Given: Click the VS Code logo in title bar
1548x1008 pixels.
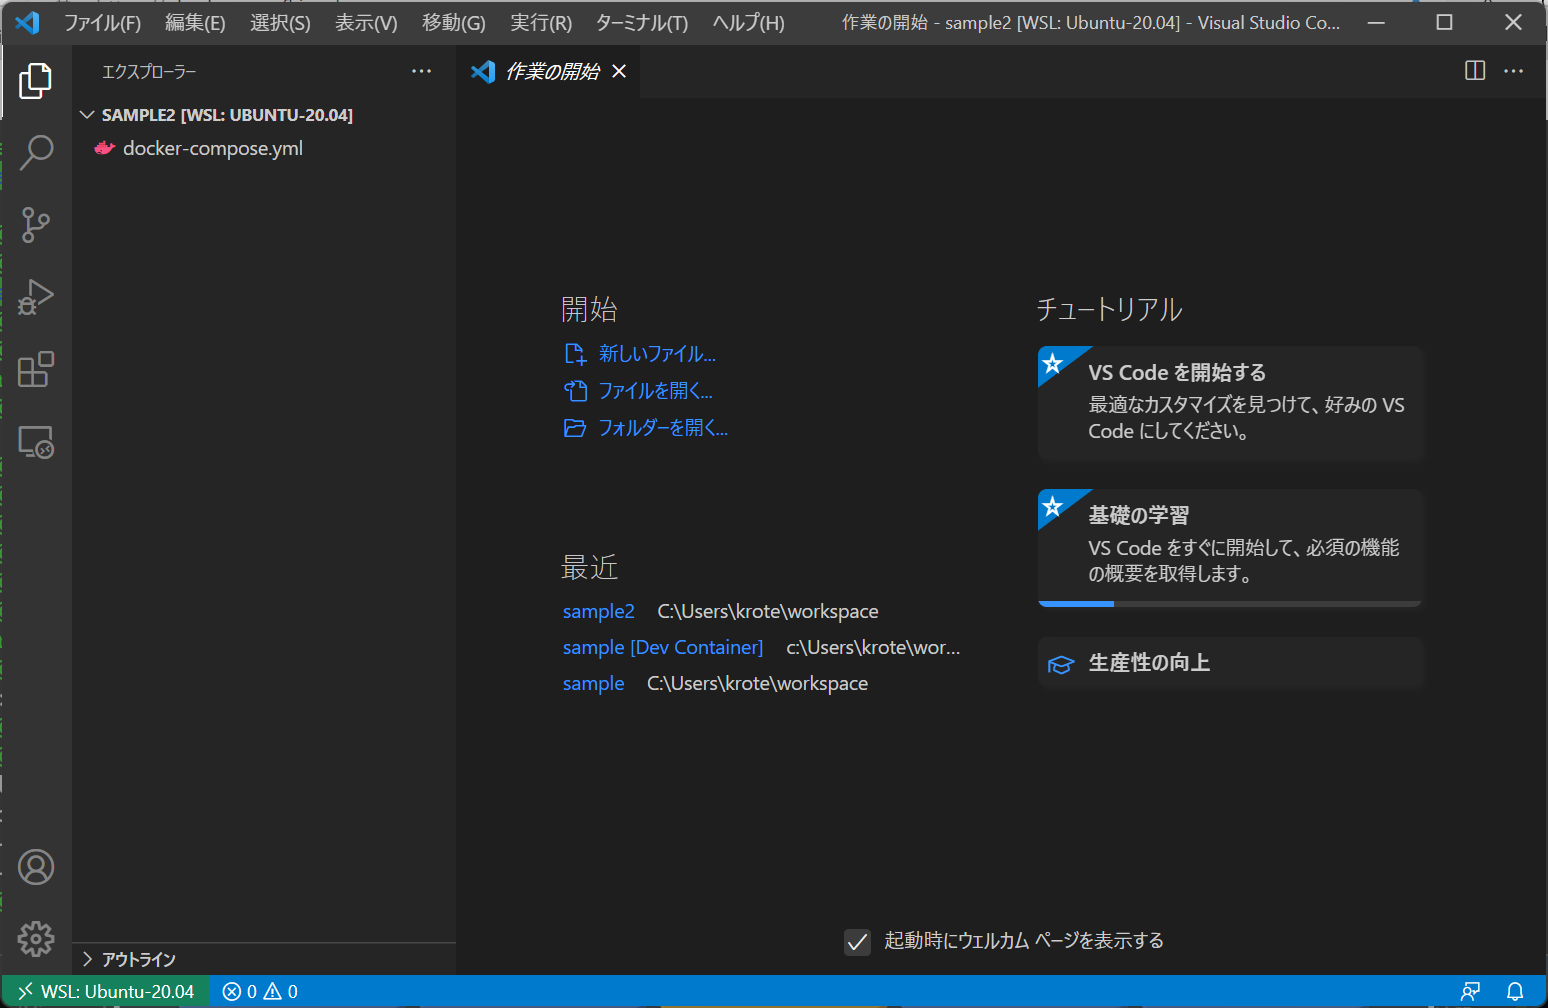Looking at the screenshot, I should point(28,22).
